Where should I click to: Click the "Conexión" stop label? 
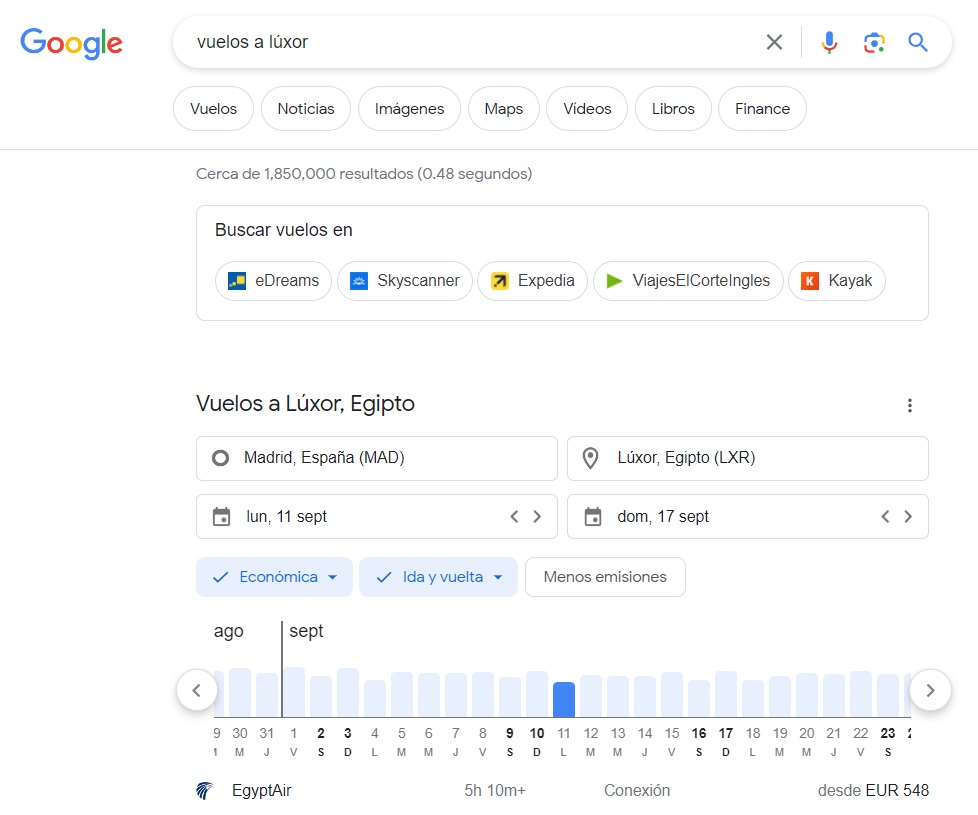tap(637, 791)
